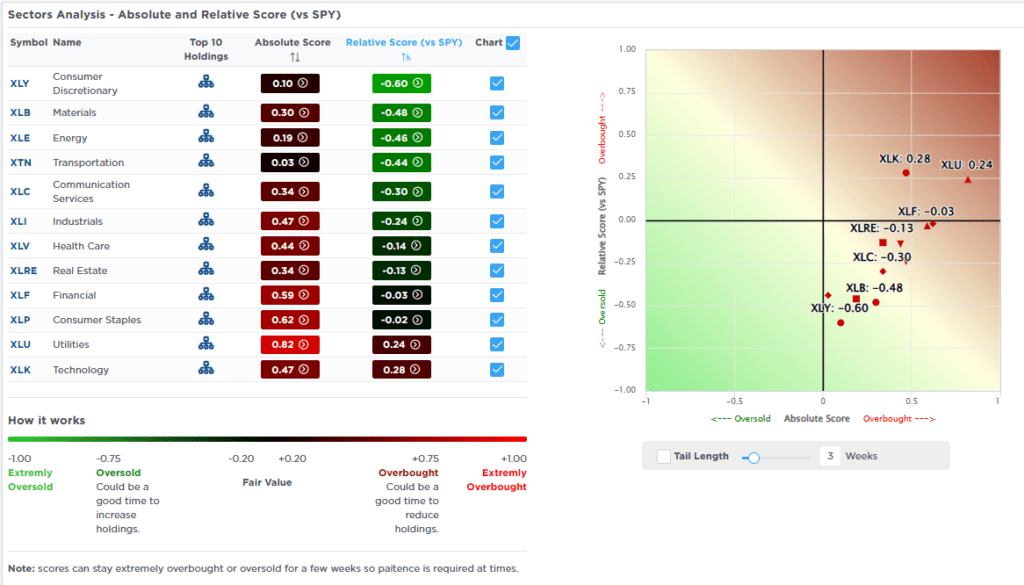1024x585 pixels.
Task: Uncheck chart checkbox for Consumer Staples
Action: click(497, 319)
